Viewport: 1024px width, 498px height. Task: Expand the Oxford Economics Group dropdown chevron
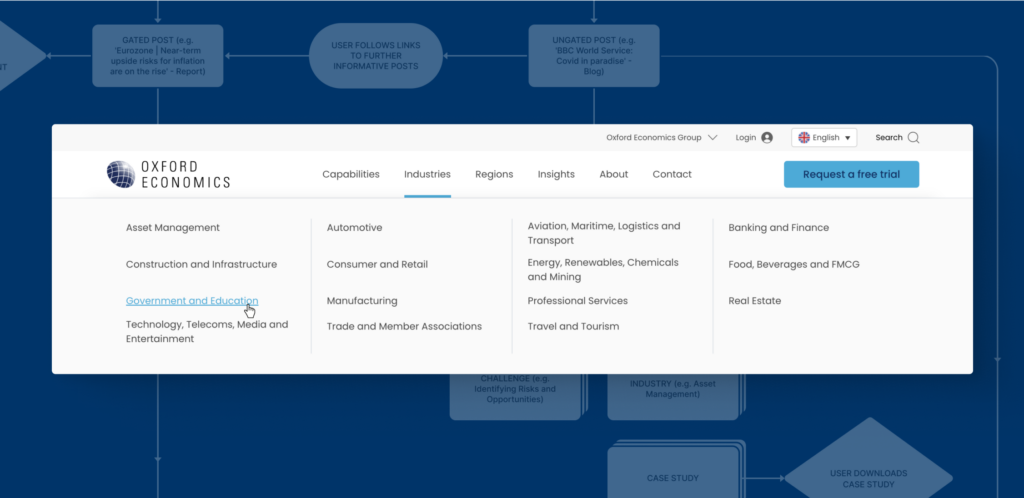(x=712, y=138)
